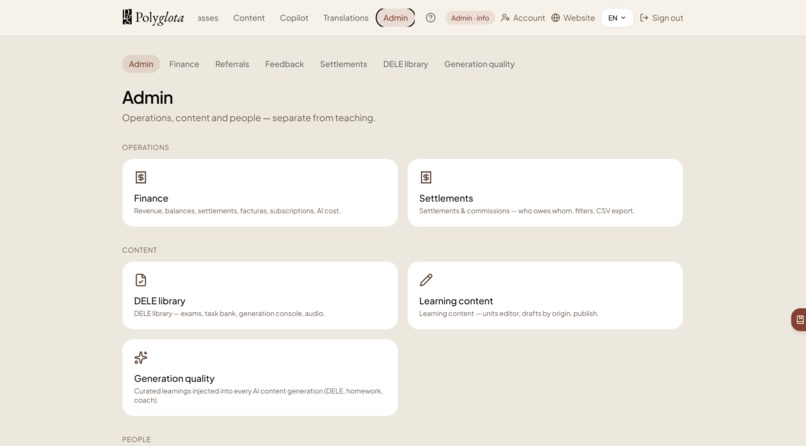The image size is (806, 446).
Task: Click the Settlements card dollar icon
Action: tap(426, 177)
